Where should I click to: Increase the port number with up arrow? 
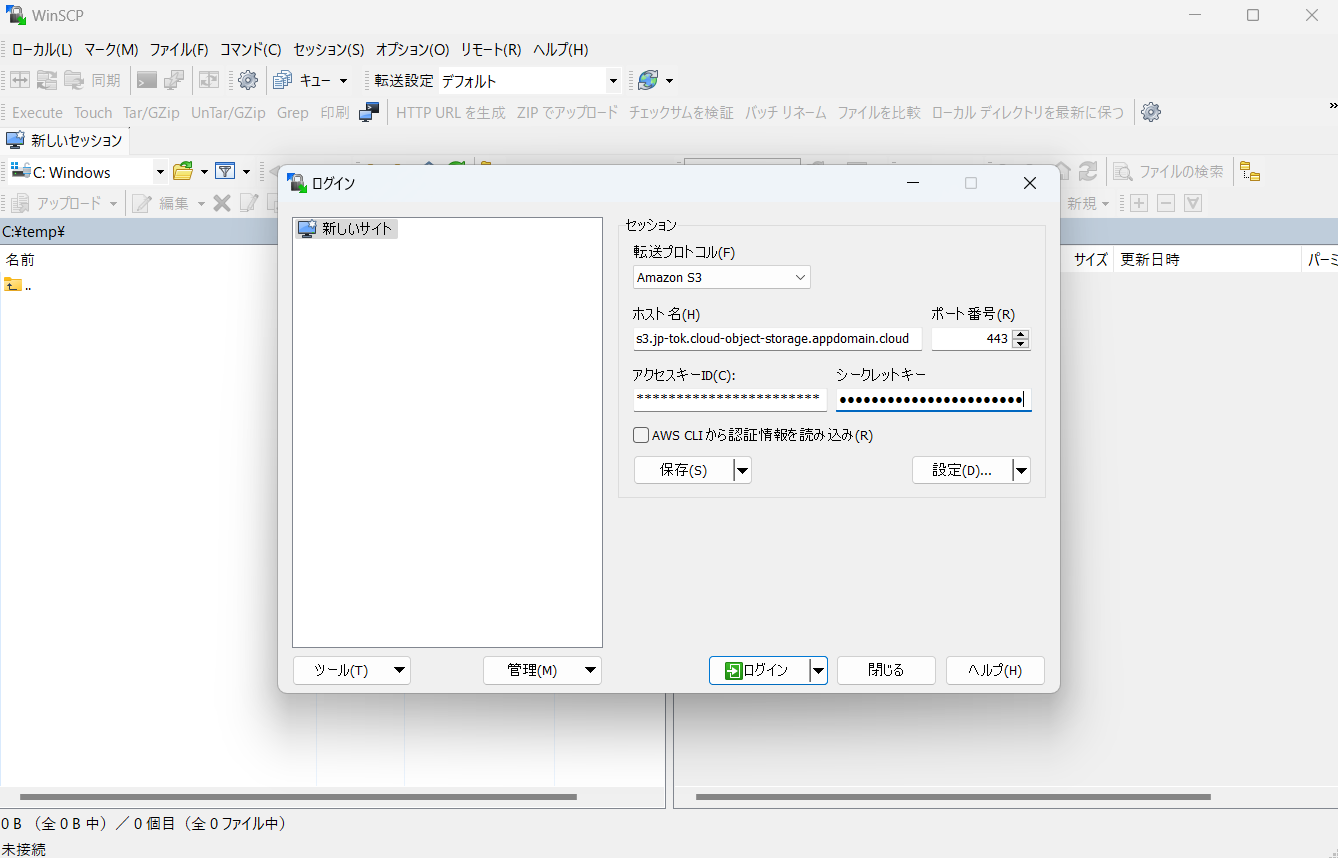coord(1020,333)
